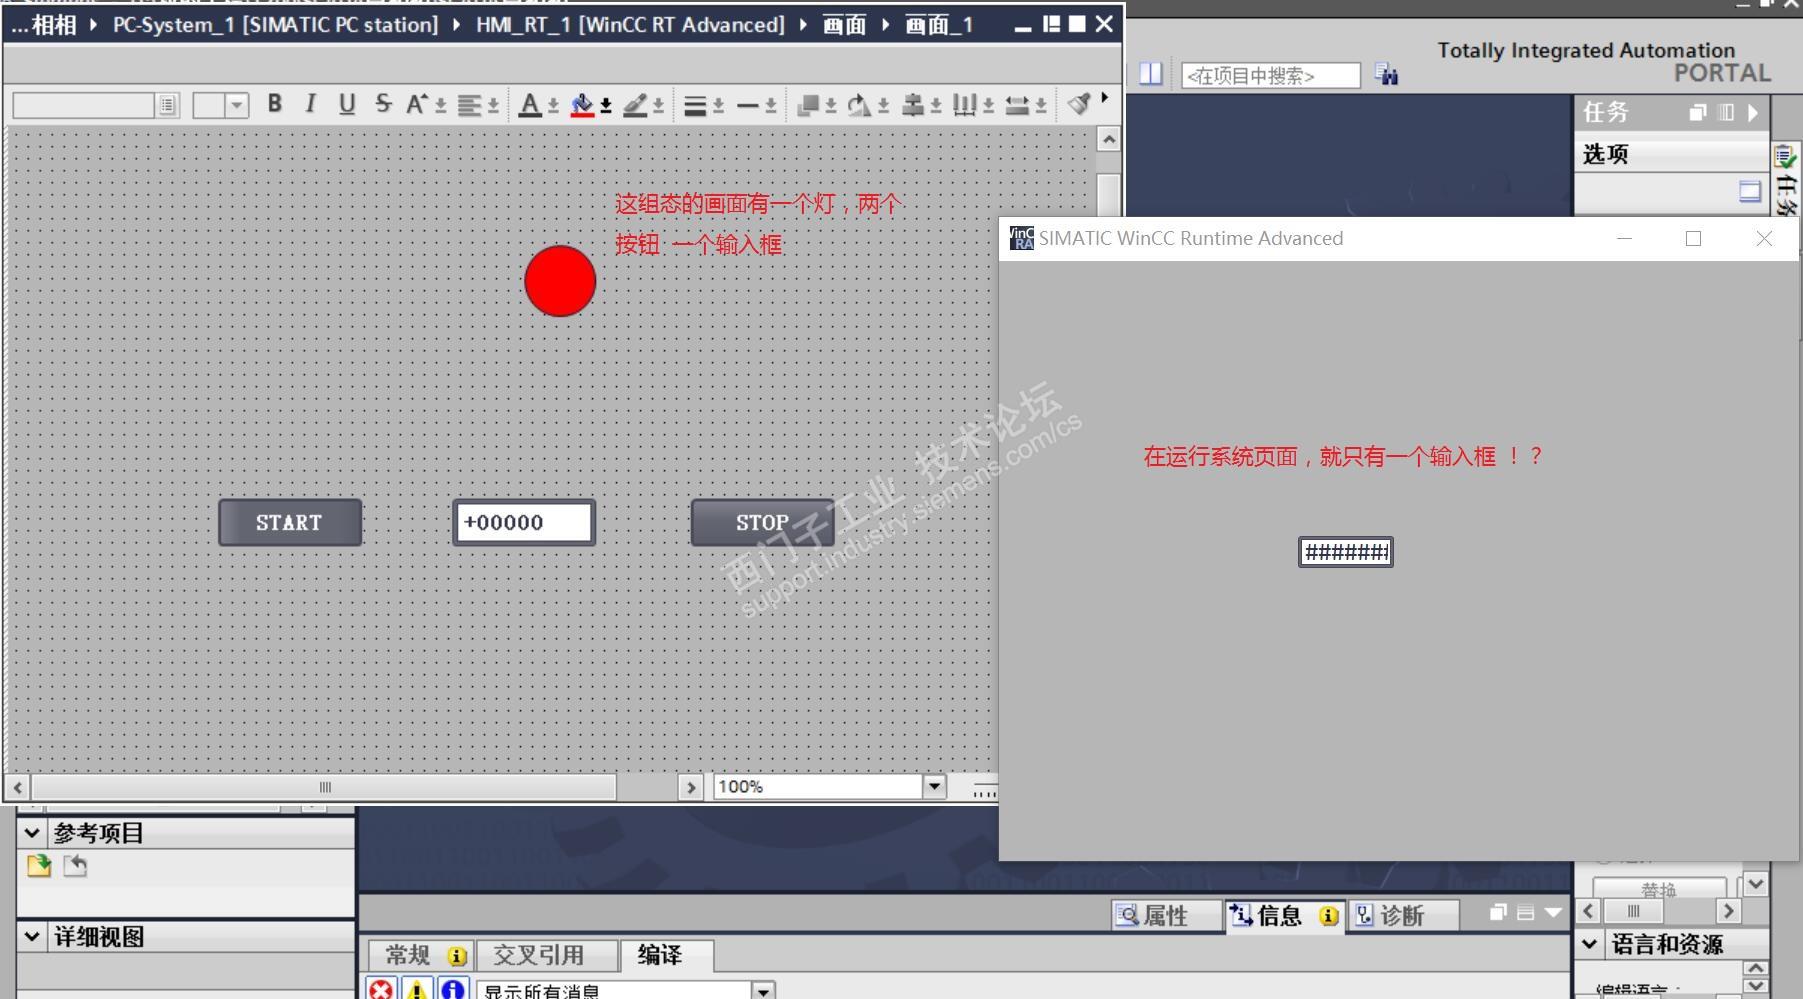Collapse the 任务 task card arrow
This screenshot has width=1803, height=999.
pyautogui.click(x=1753, y=113)
